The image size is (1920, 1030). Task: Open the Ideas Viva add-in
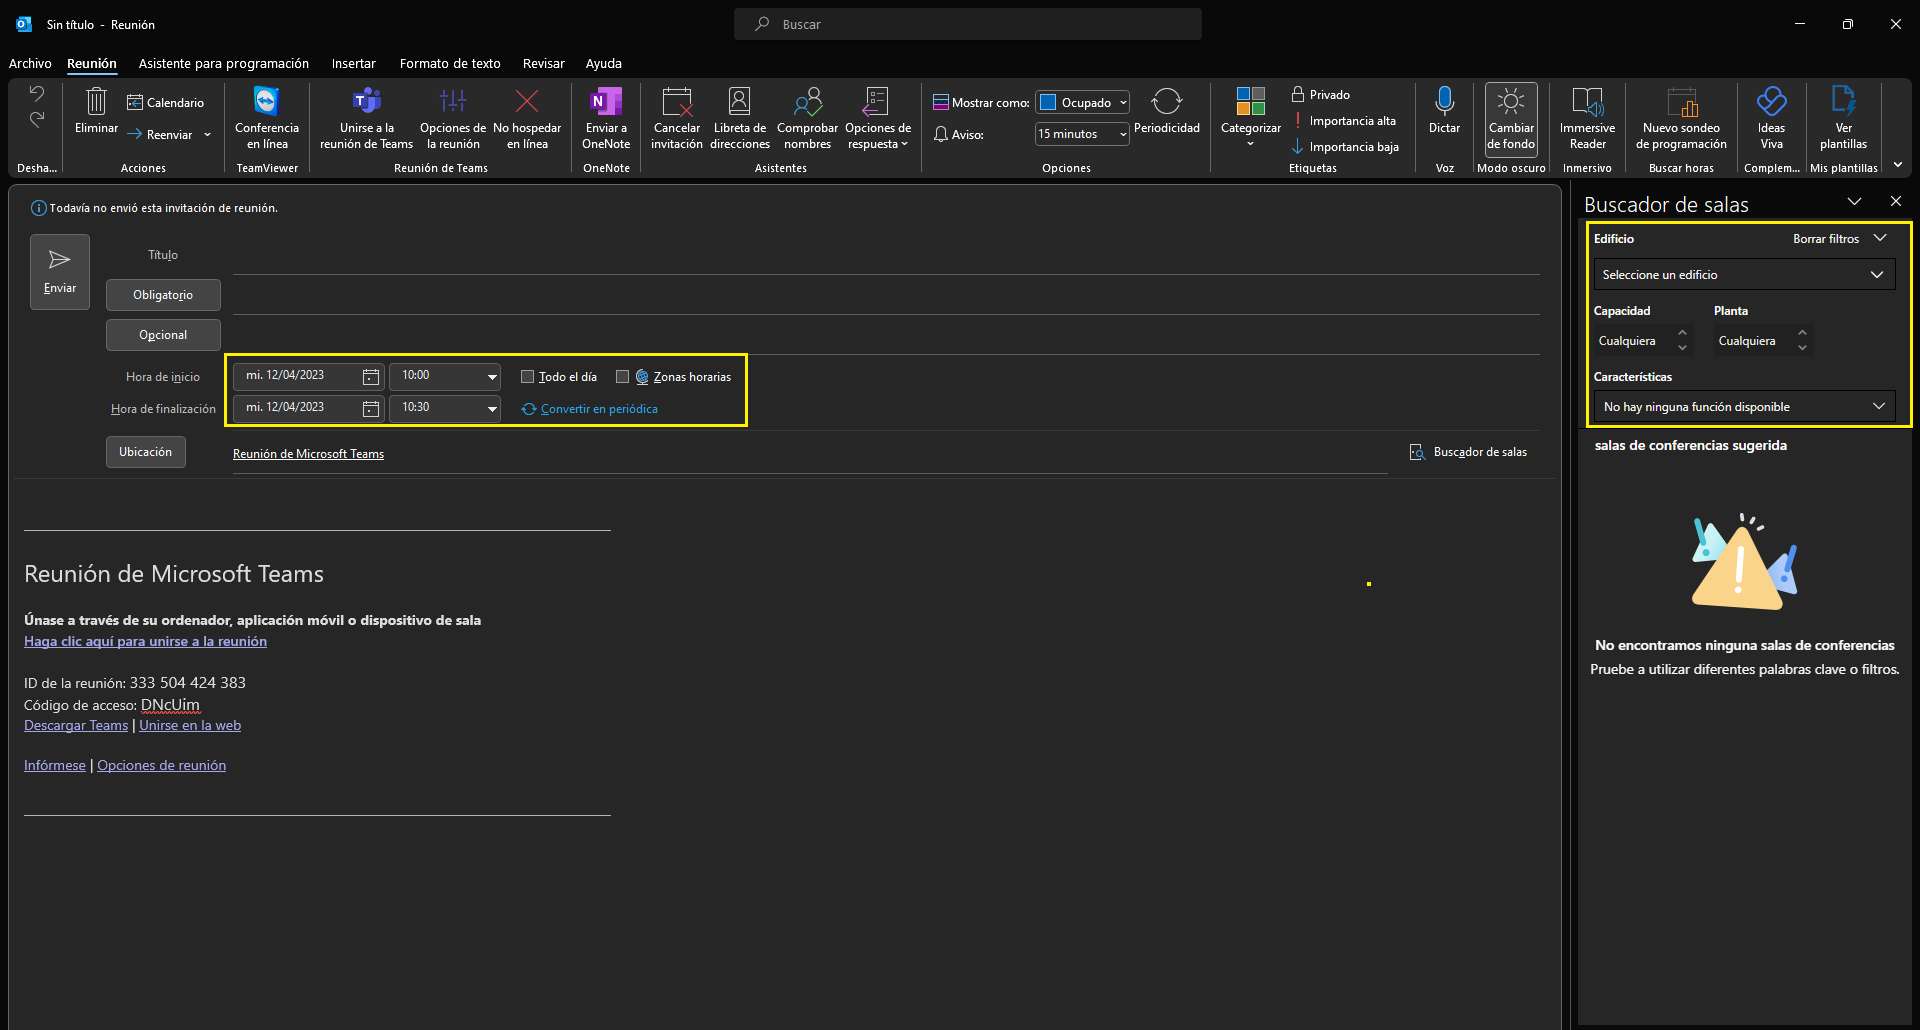coord(1771,118)
